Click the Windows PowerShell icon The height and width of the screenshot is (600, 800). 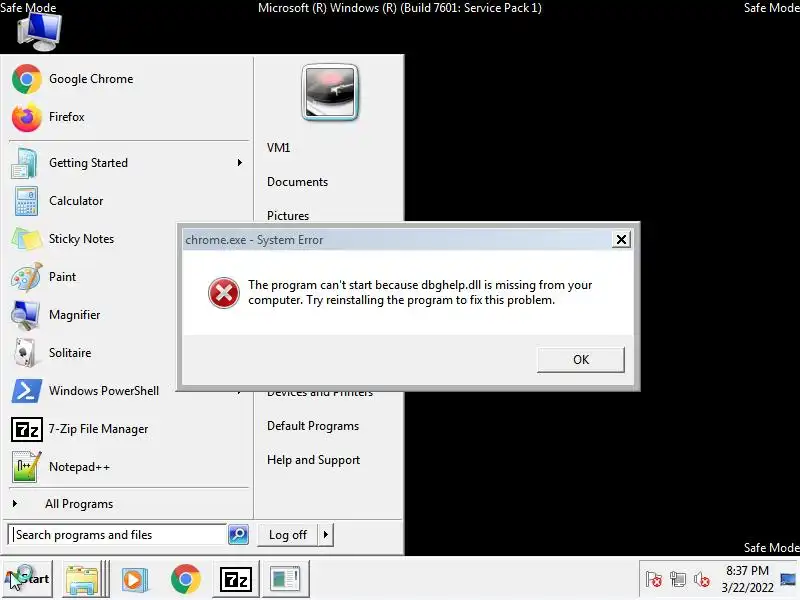27,391
